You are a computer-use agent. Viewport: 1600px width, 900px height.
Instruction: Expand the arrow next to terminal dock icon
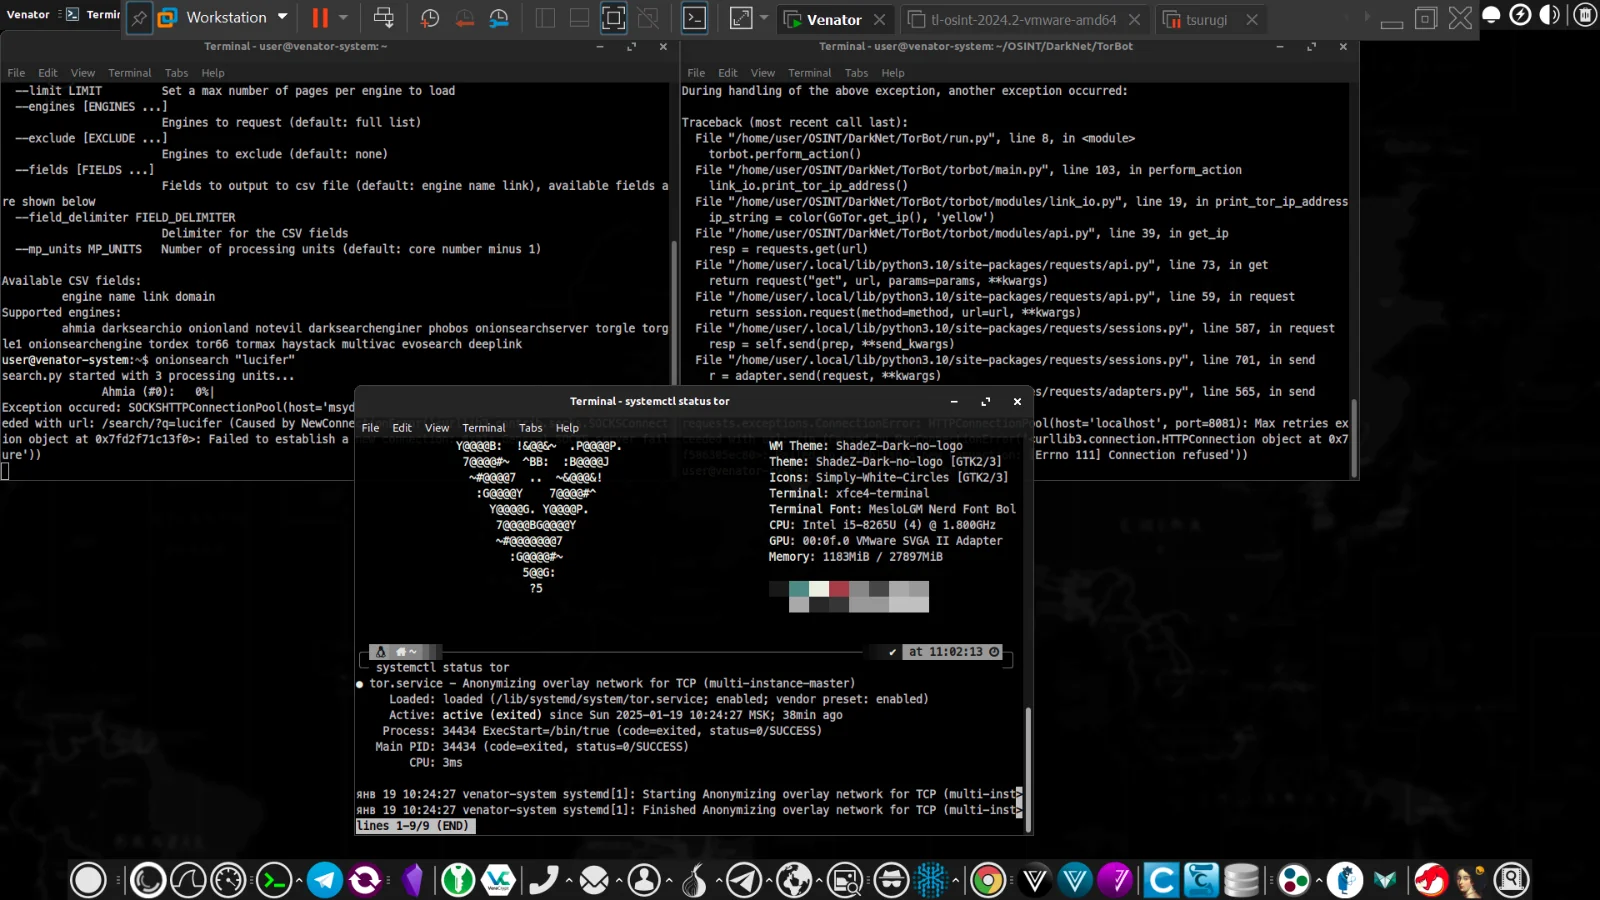pyautogui.click(x=298, y=880)
